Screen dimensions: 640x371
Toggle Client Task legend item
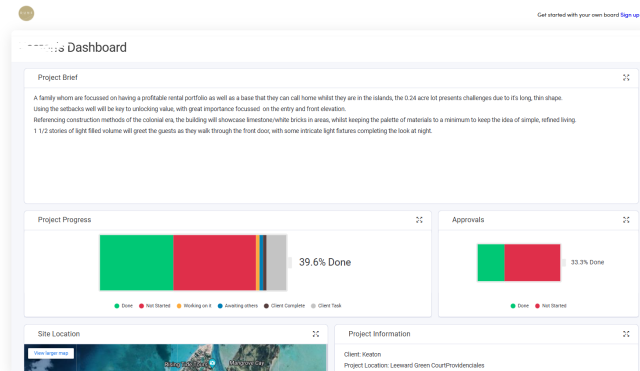(326, 306)
